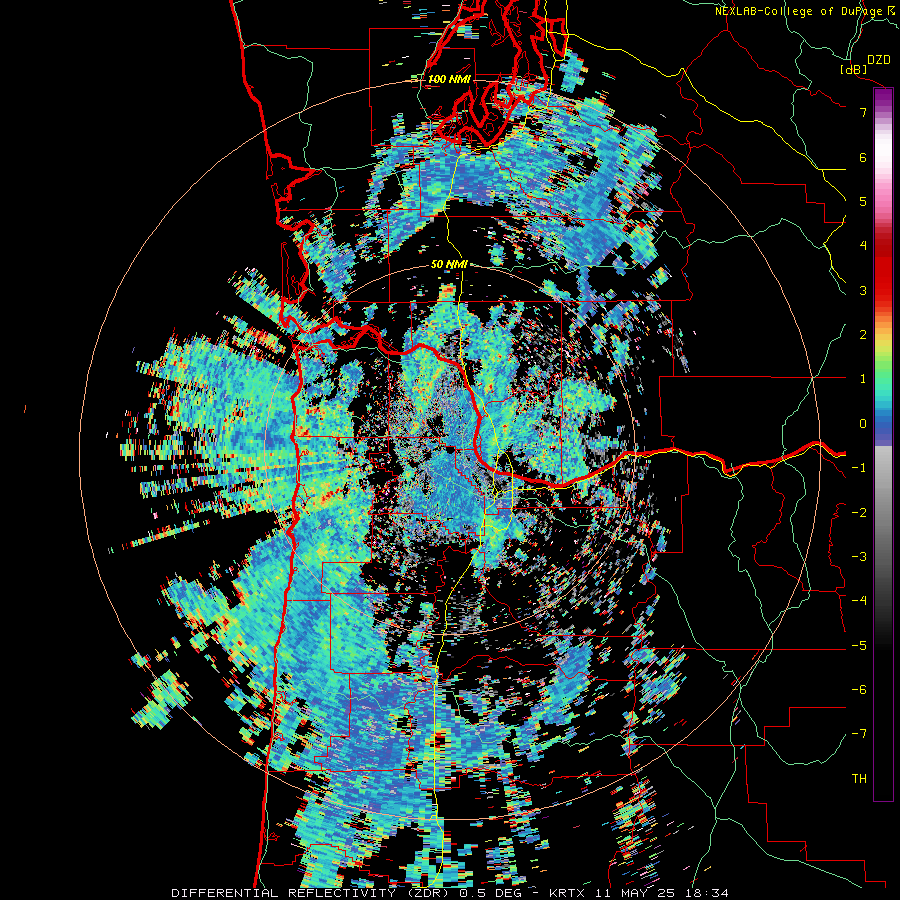Click the DZD product label above color scale

(x=878, y=60)
